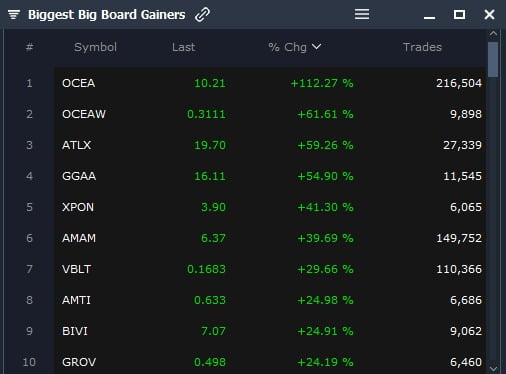Toggle % Chg sort direction chevron
The image size is (506, 374).
pos(316,47)
